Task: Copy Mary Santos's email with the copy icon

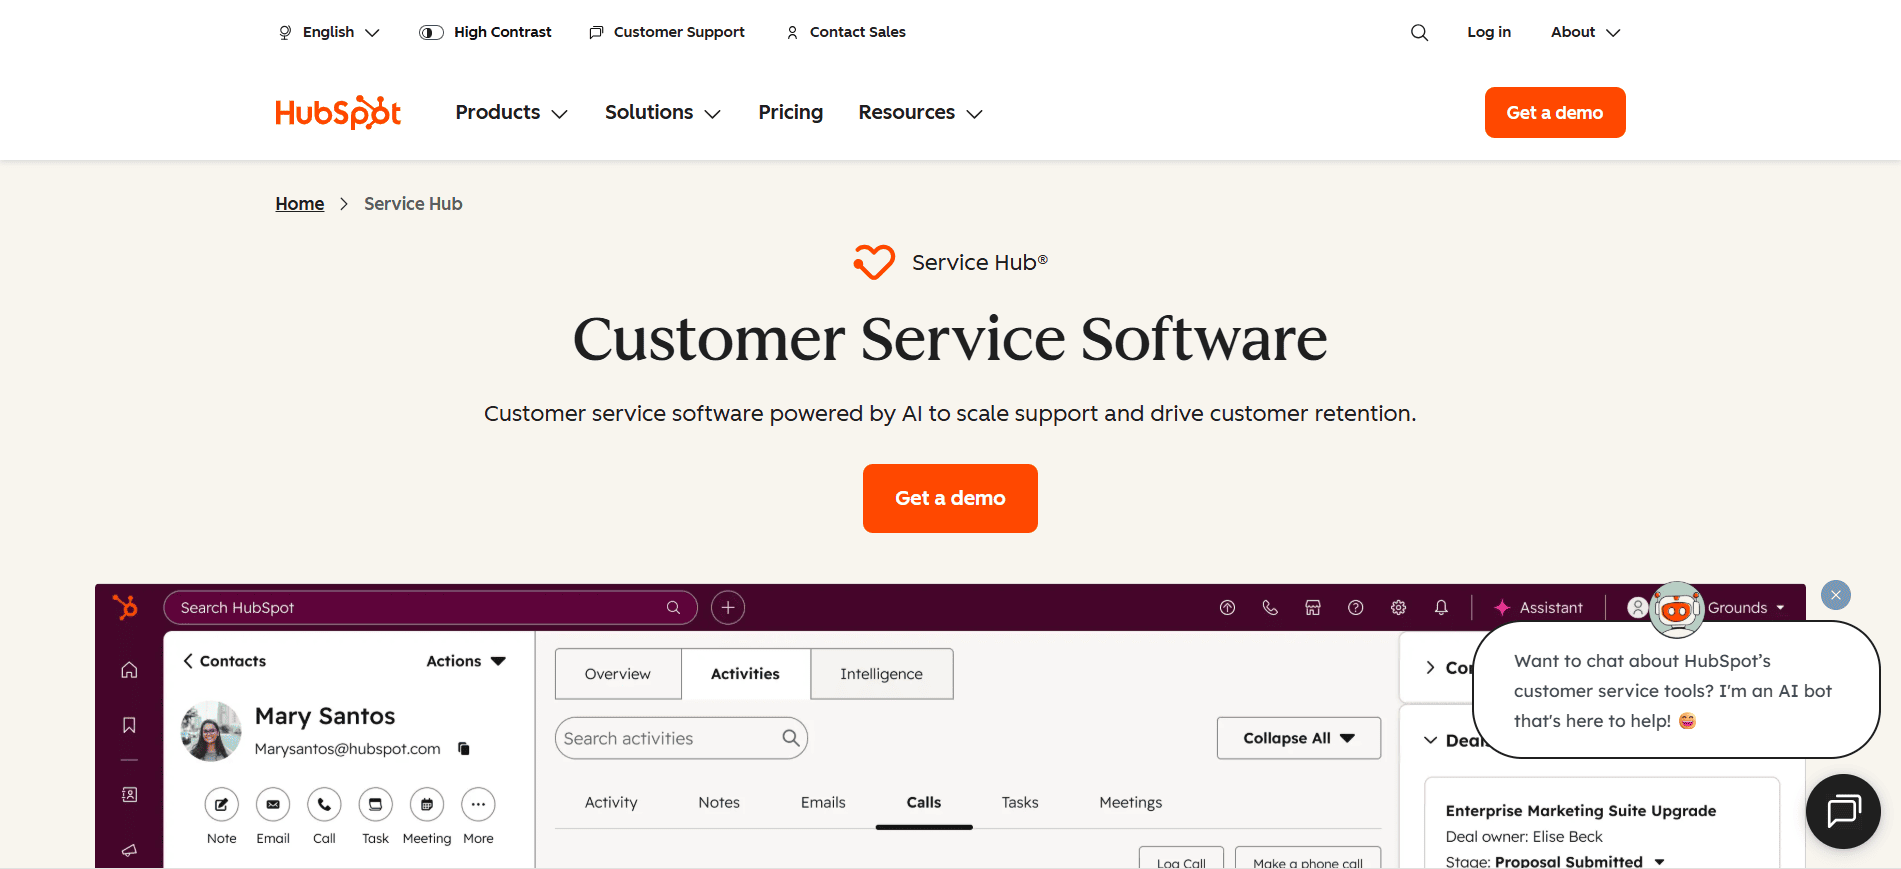Action: pyautogui.click(x=464, y=748)
